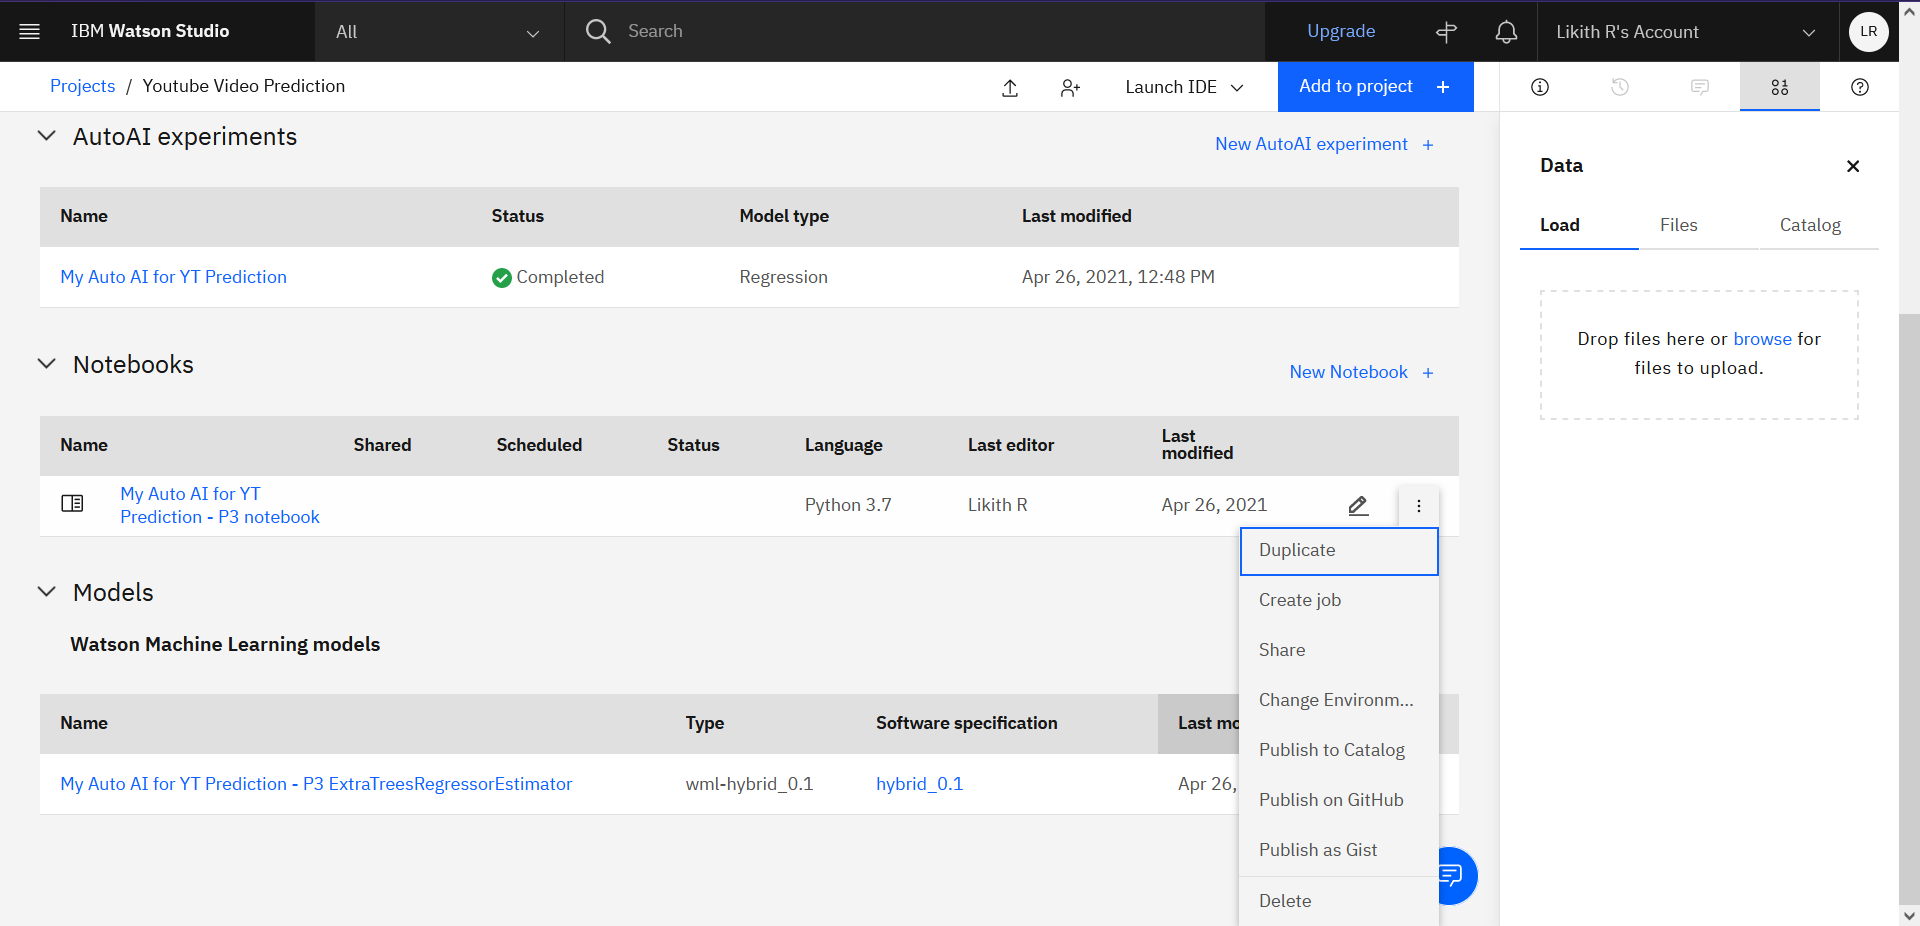
Task: Select Duplicate from the context menu
Action: (x=1339, y=551)
